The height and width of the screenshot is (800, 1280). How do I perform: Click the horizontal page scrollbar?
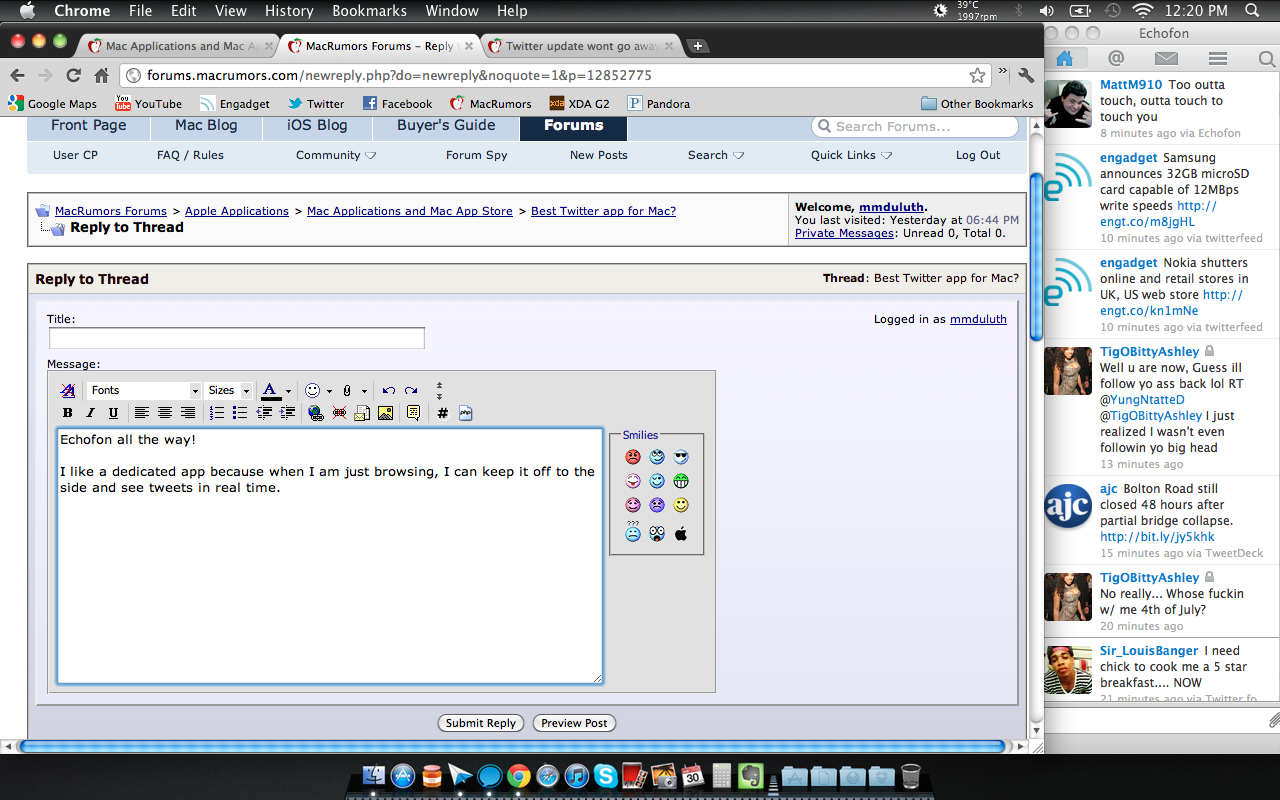click(512, 746)
